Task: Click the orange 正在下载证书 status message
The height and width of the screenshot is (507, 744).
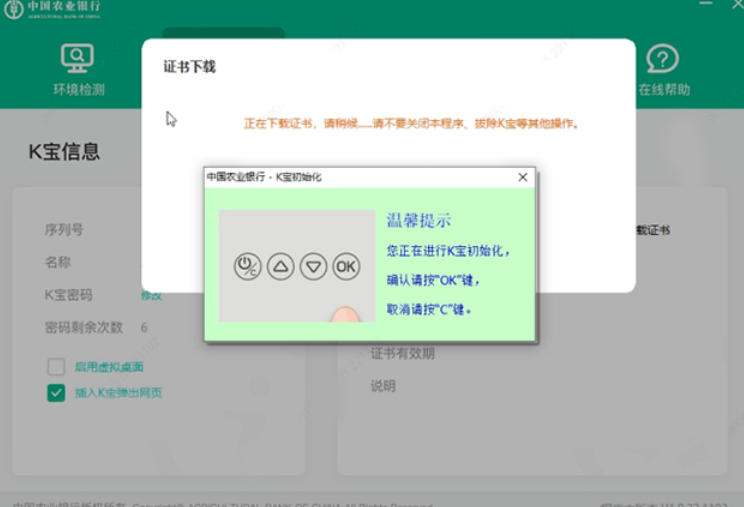Action: pyautogui.click(x=411, y=123)
